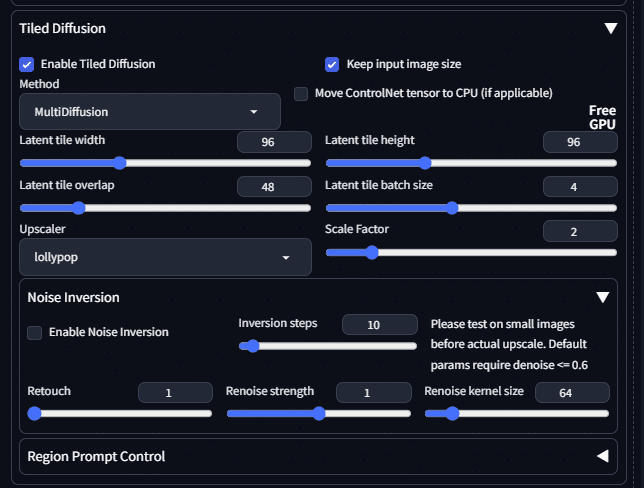This screenshot has height=488, width=644.
Task: Adjust the Scale Factor slider
Action: coord(471,252)
